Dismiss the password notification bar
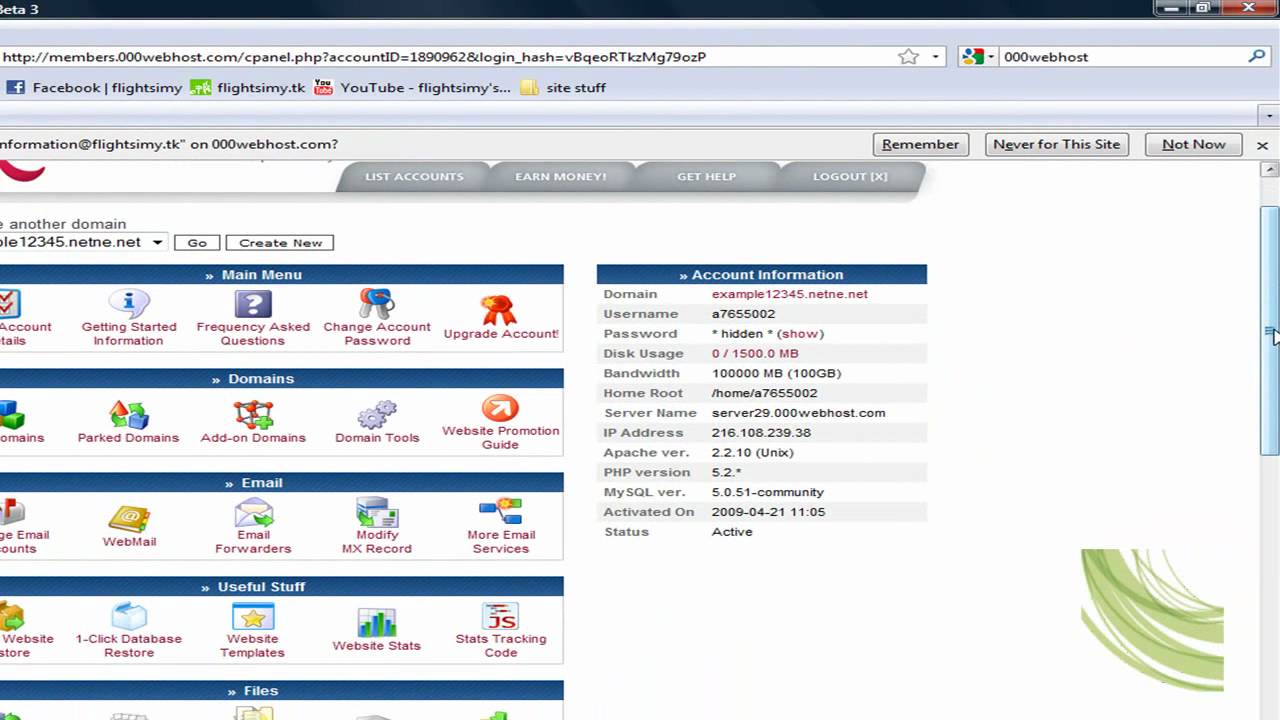 pyautogui.click(x=1262, y=145)
